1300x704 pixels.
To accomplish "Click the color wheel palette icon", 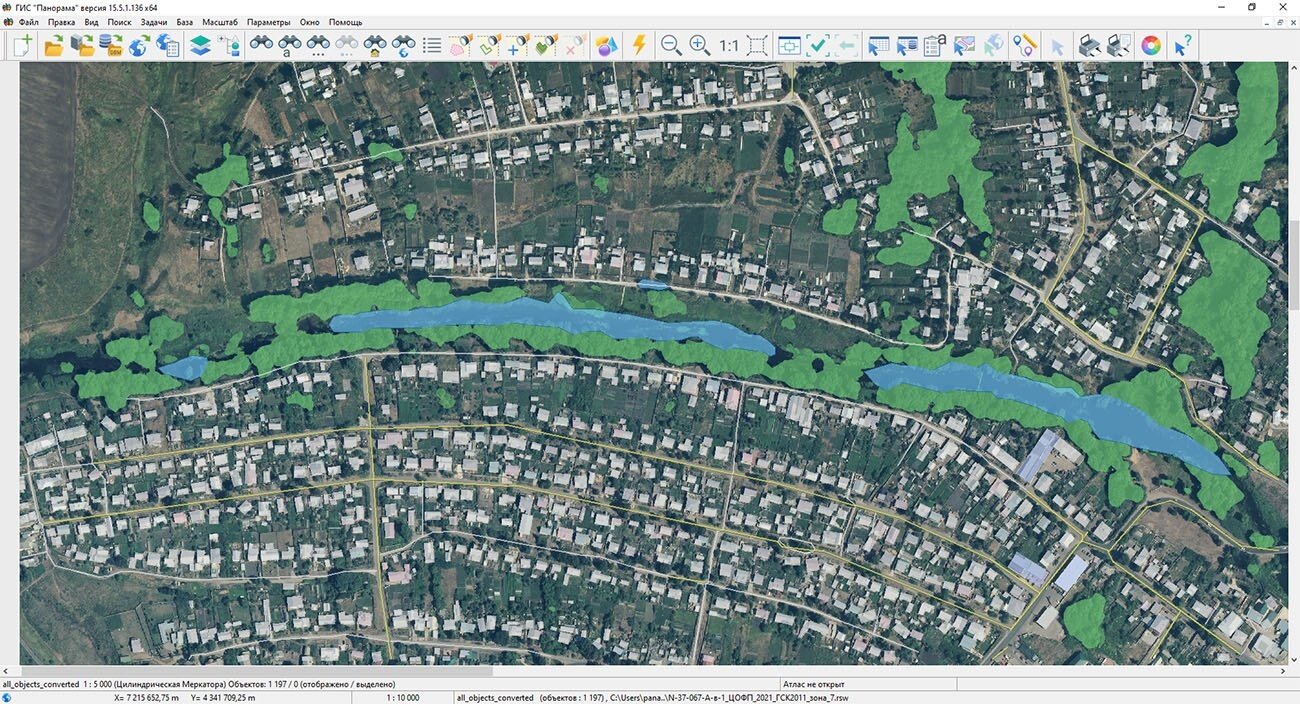I will 1151,45.
